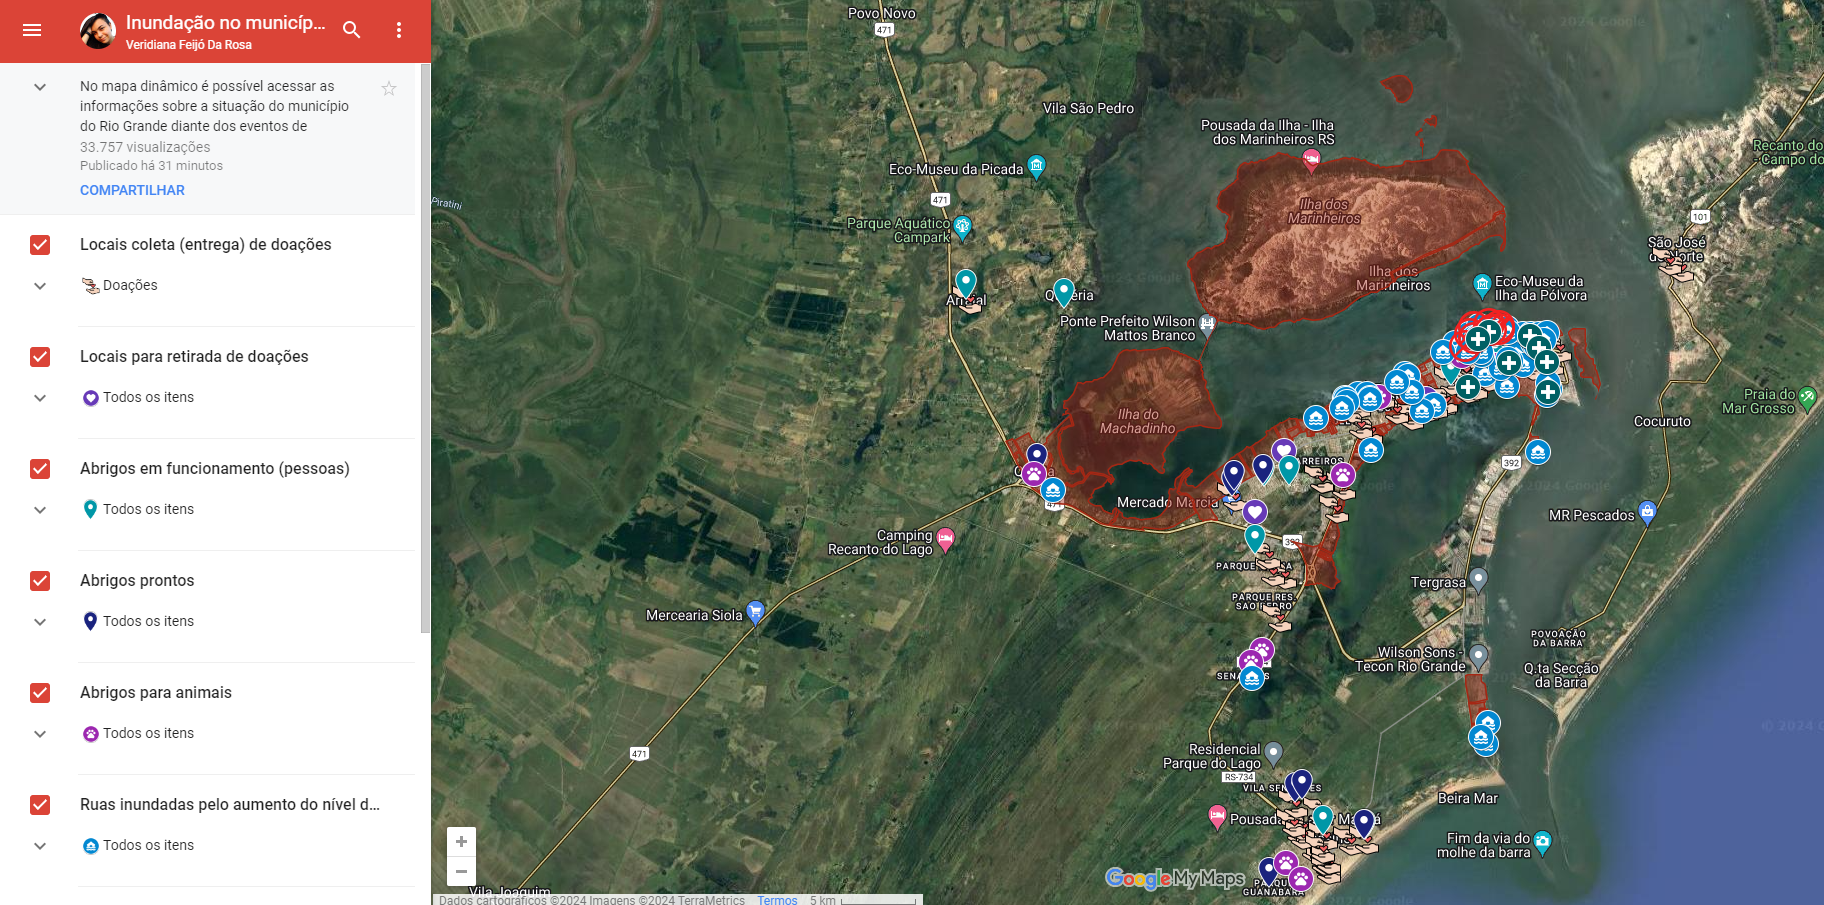Image resolution: width=1824 pixels, height=905 pixels.
Task: Click the COMPARTILHAR link
Action: 132,190
